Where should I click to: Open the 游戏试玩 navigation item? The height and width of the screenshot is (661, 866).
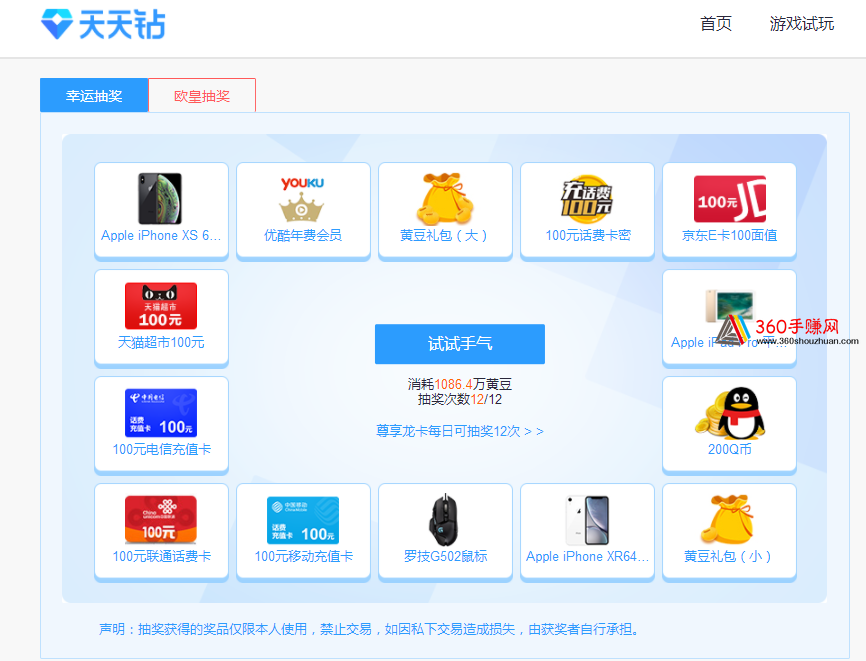pos(802,24)
